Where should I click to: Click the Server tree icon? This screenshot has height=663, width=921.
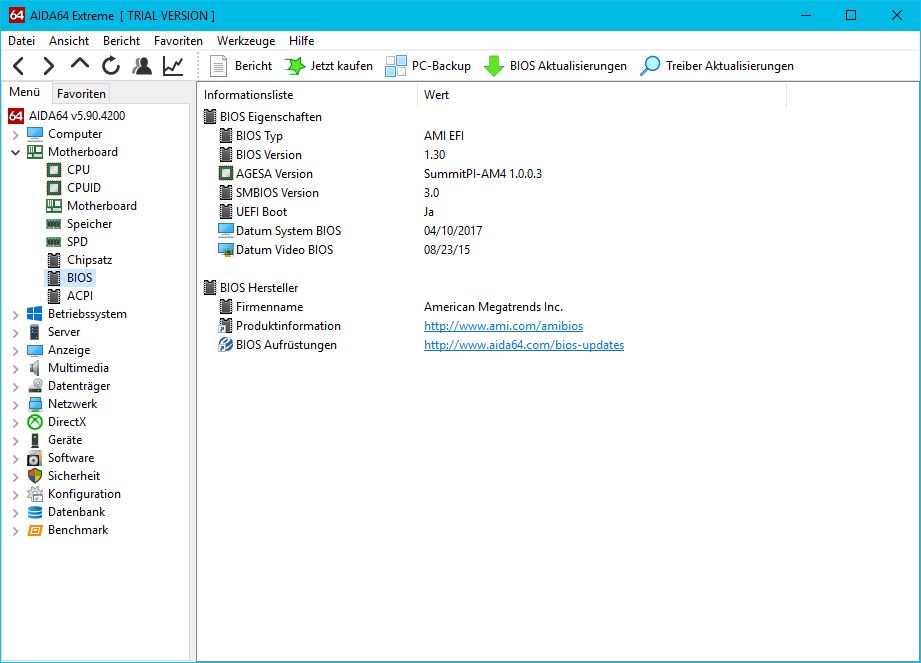point(35,332)
